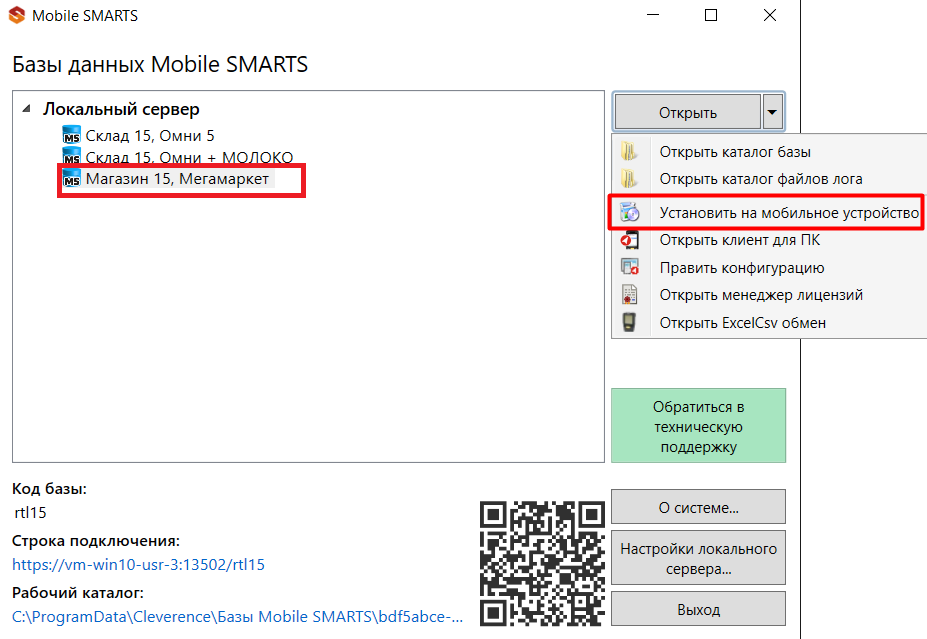Select the Локальный сервер root label
The height and width of the screenshot is (639, 927).
click(x=121, y=109)
